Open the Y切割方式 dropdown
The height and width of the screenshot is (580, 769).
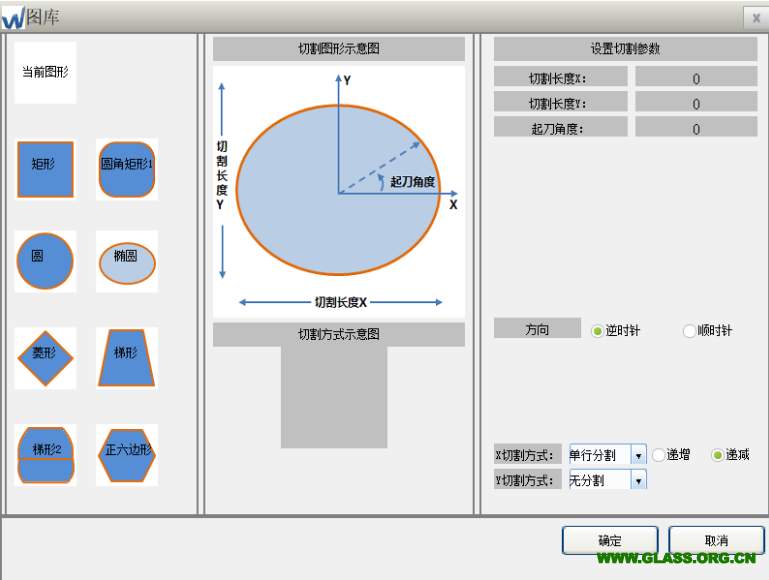click(638, 480)
